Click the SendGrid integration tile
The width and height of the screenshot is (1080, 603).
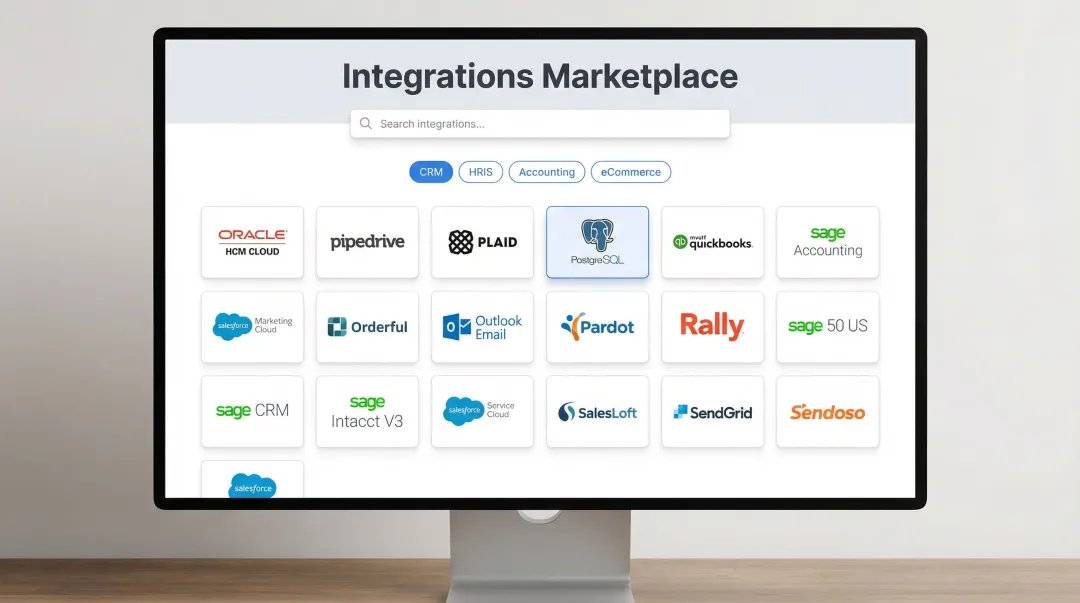[712, 412]
